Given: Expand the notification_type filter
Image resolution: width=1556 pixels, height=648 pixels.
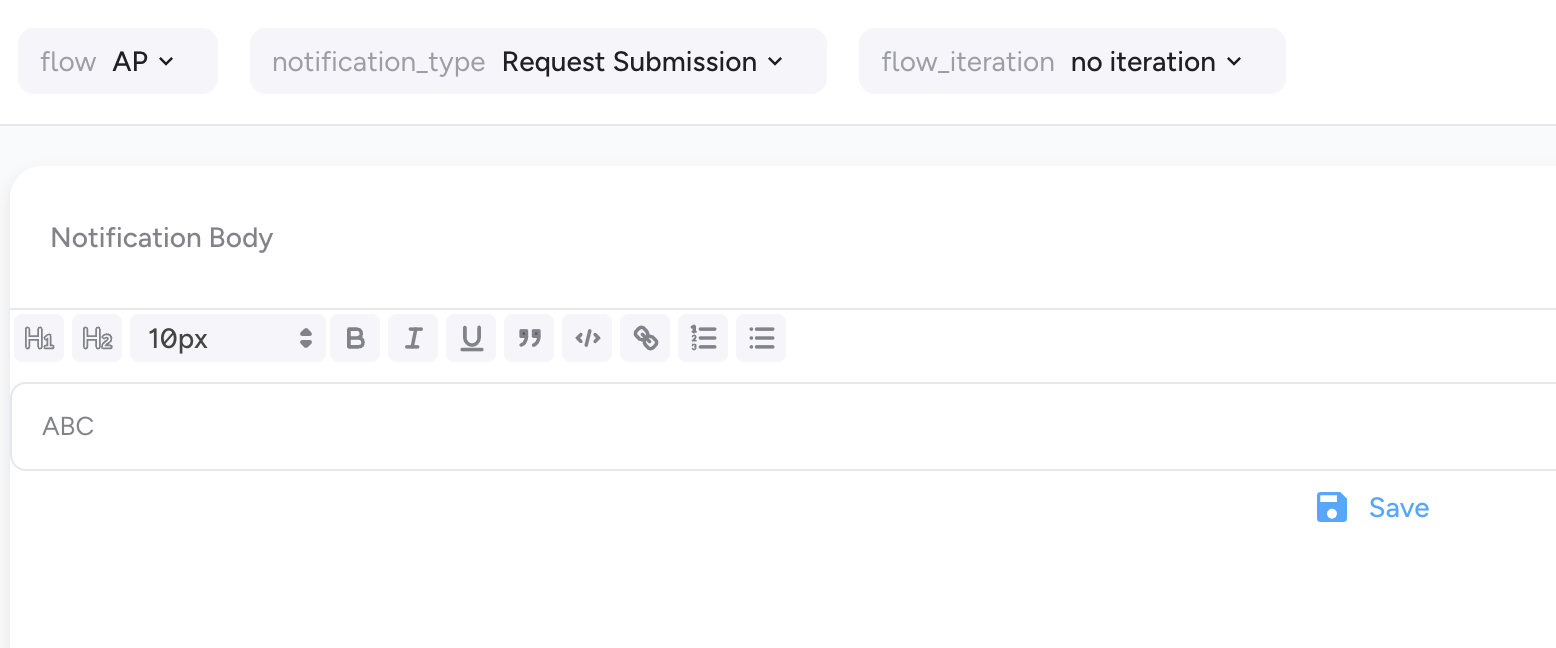Looking at the screenshot, I should pos(538,62).
